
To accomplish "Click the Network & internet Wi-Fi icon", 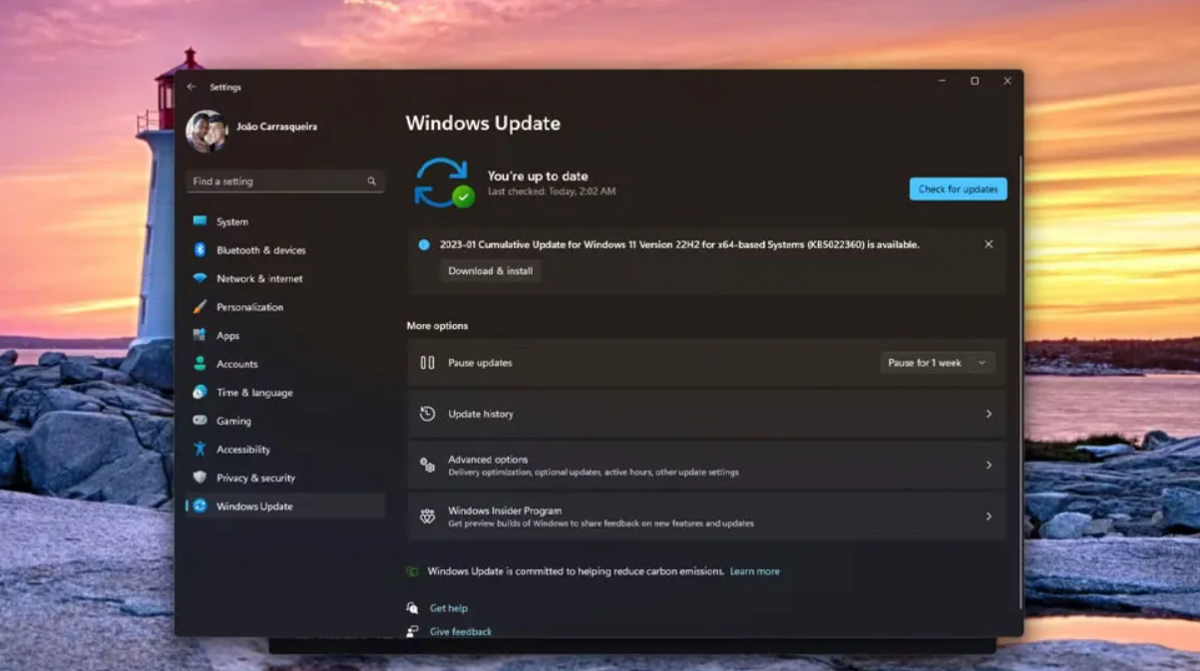I will click(x=200, y=279).
